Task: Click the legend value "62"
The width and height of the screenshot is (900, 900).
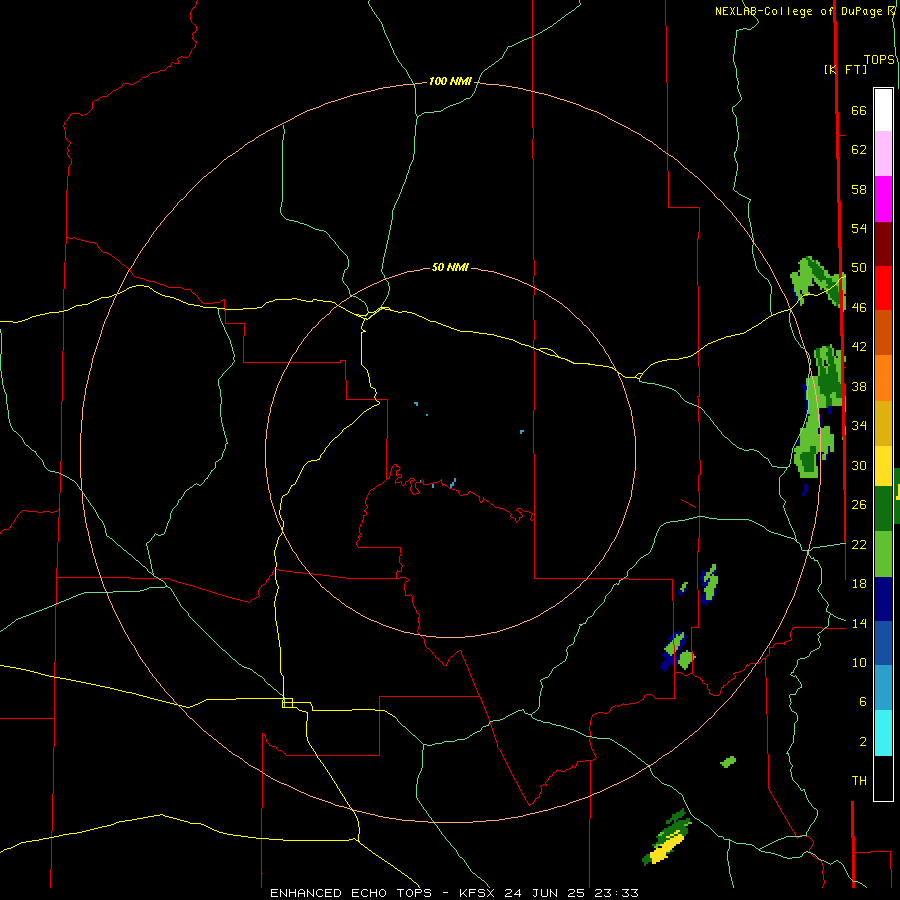Action: [x=859, y=150]
